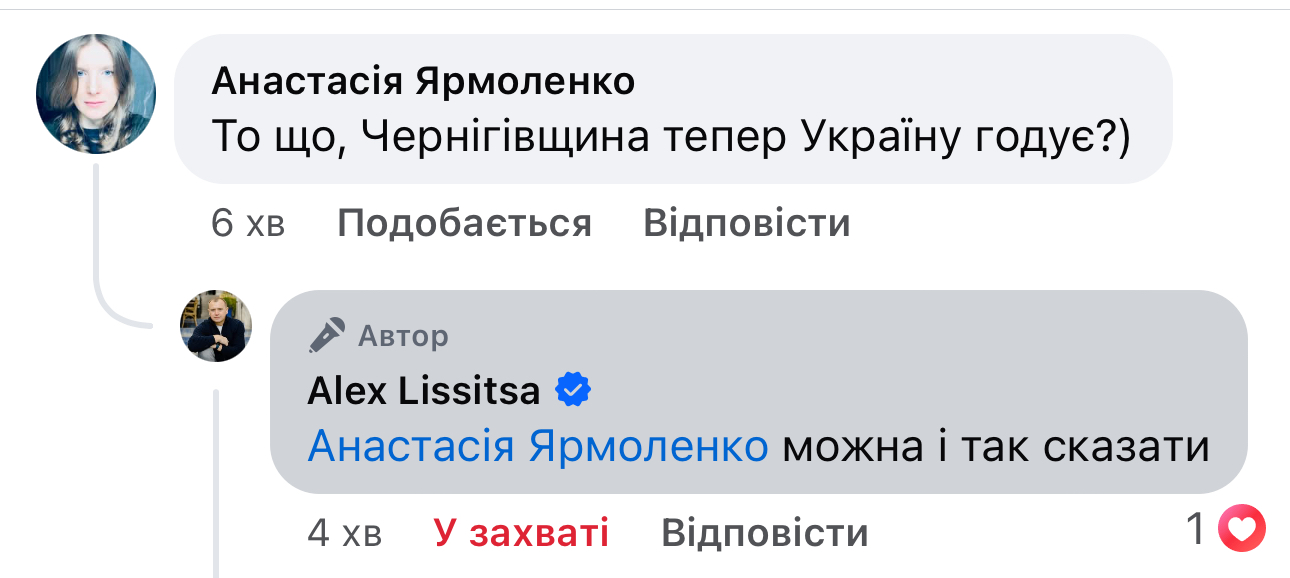Screen dimensions: 1290x578
Task: Click the comment text about Чернігівщина
Action: click(x=670, y=139)
